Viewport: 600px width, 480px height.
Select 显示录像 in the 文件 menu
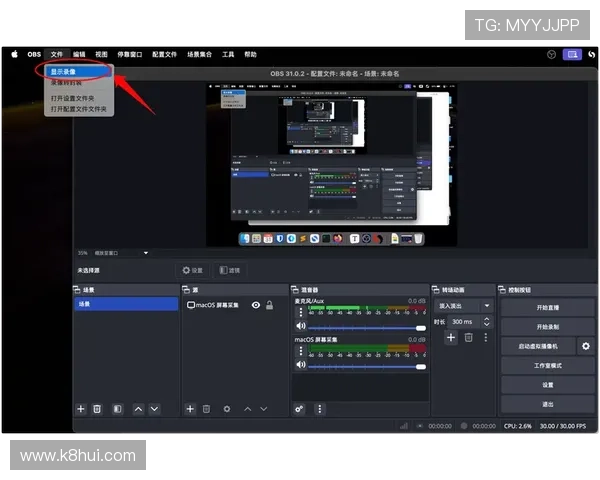[x=70, y=72]
